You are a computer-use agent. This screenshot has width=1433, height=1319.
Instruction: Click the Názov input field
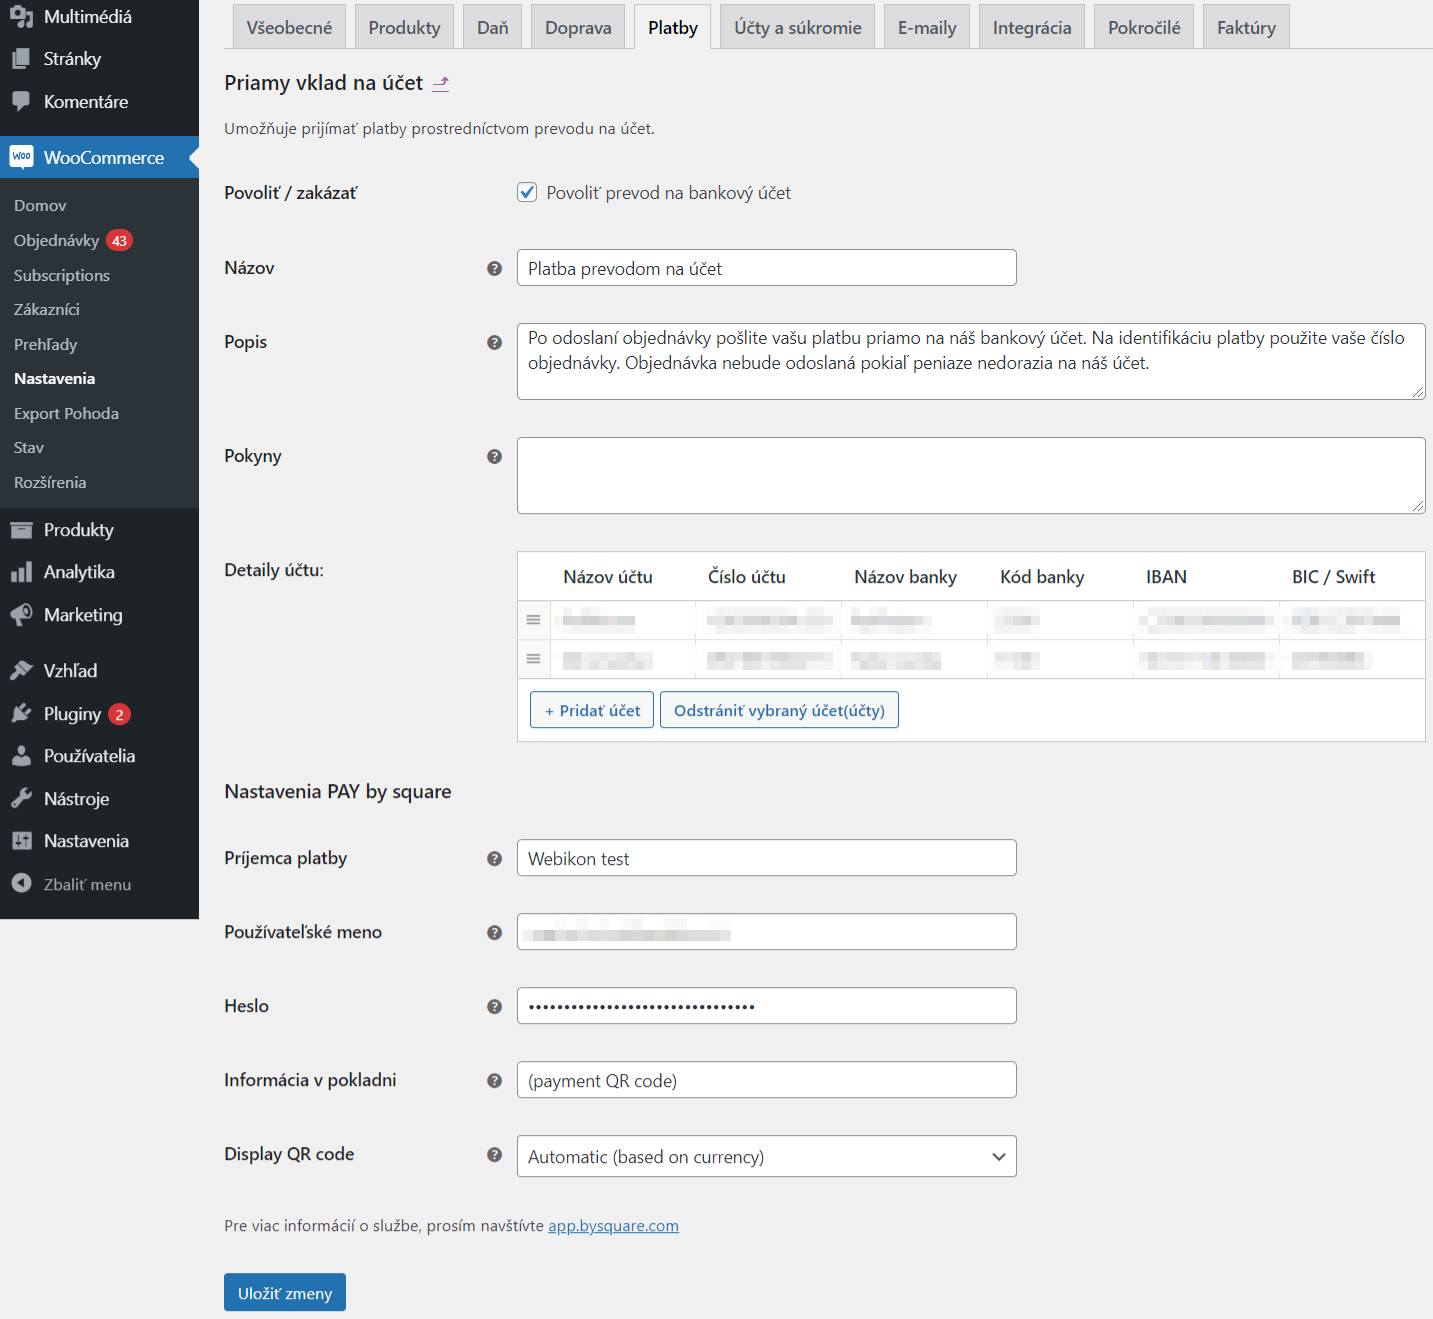[x=766, y=268]
